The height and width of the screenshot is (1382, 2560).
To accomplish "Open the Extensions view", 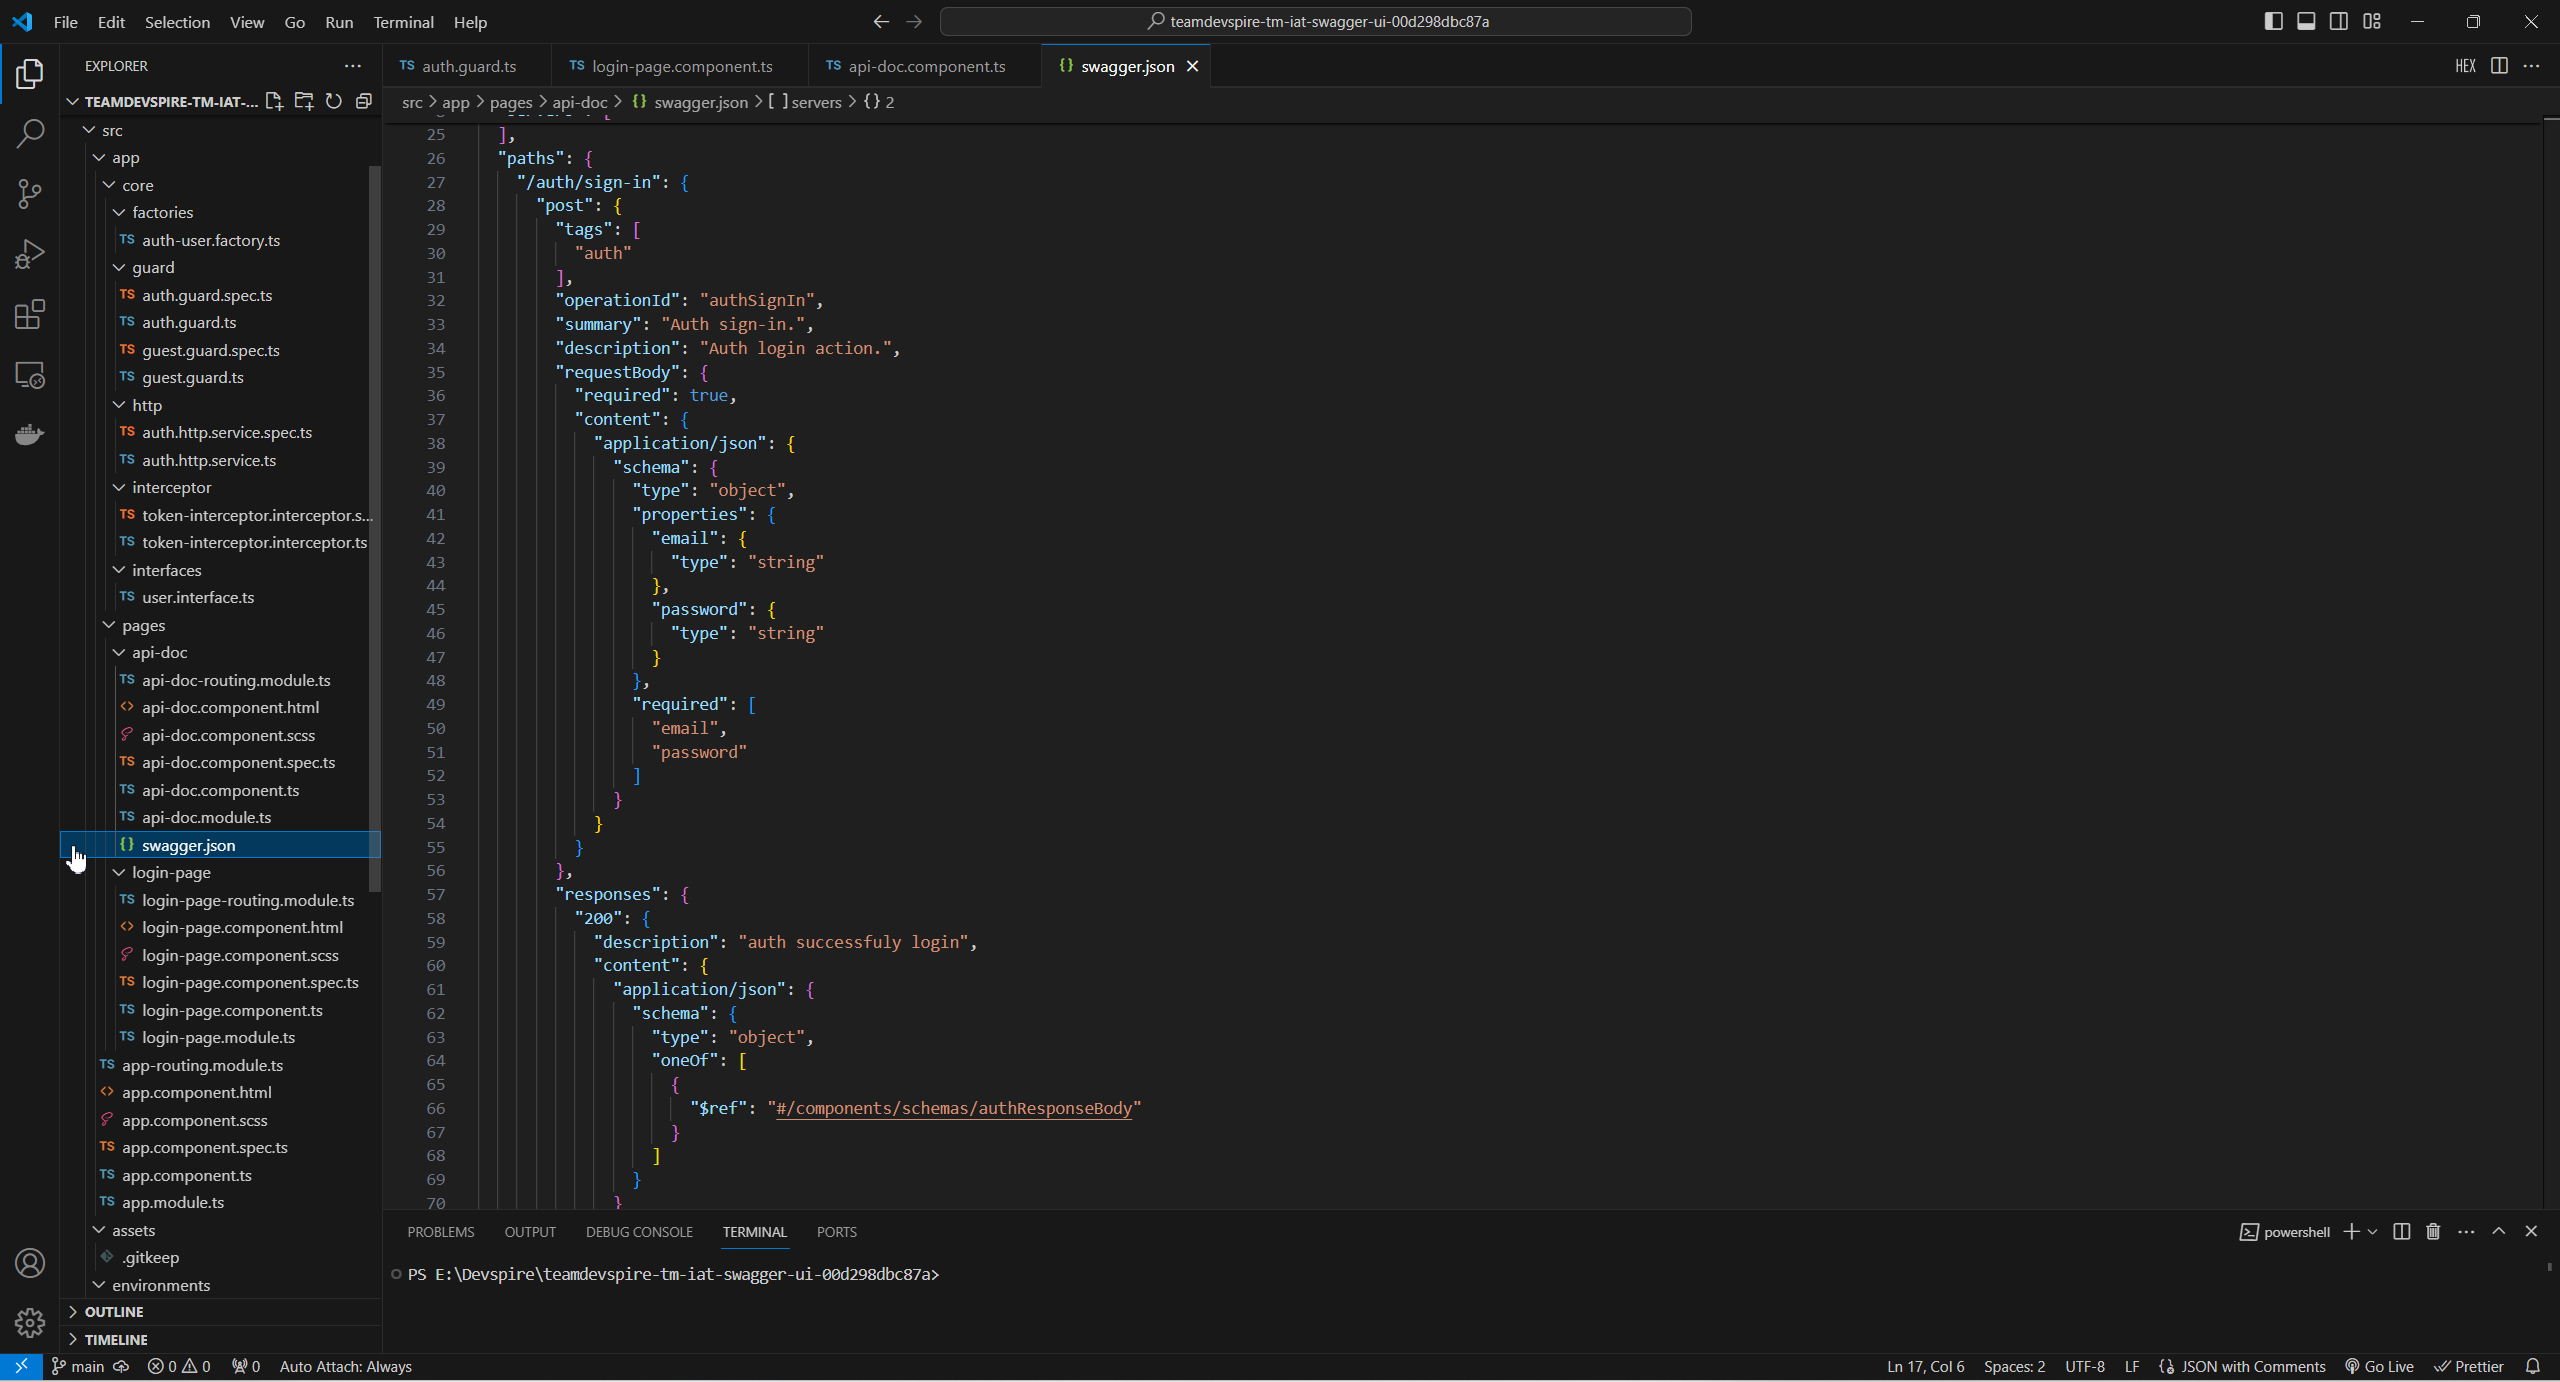I will tap(30, 315).
